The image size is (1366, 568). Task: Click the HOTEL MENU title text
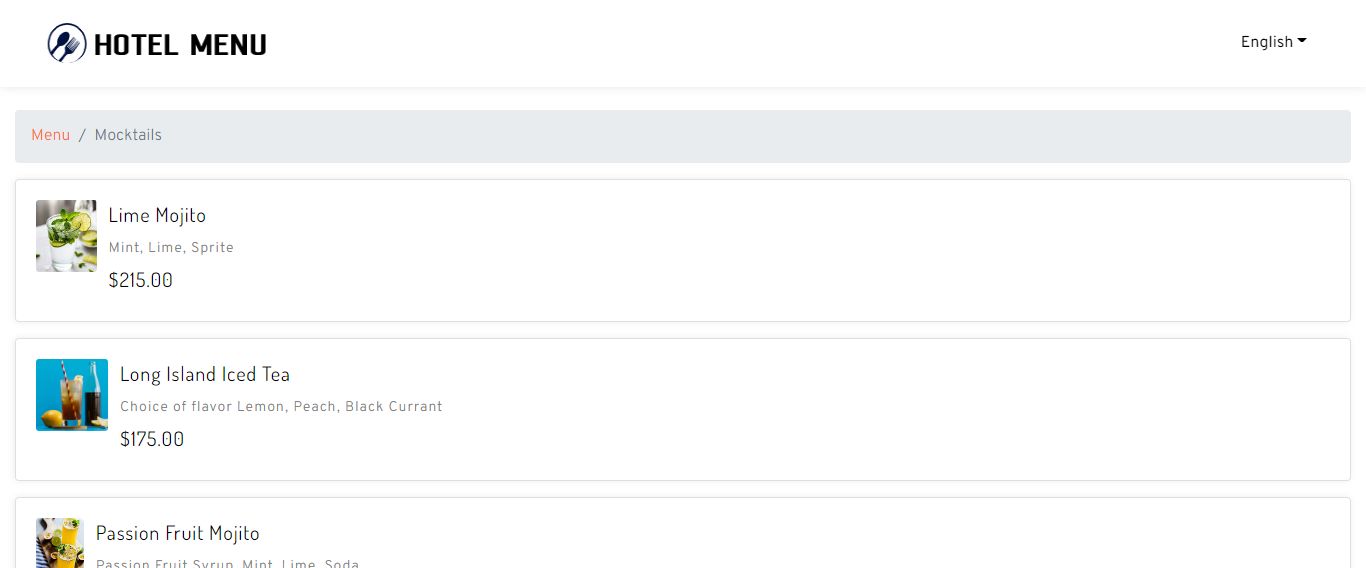[180, 45]
